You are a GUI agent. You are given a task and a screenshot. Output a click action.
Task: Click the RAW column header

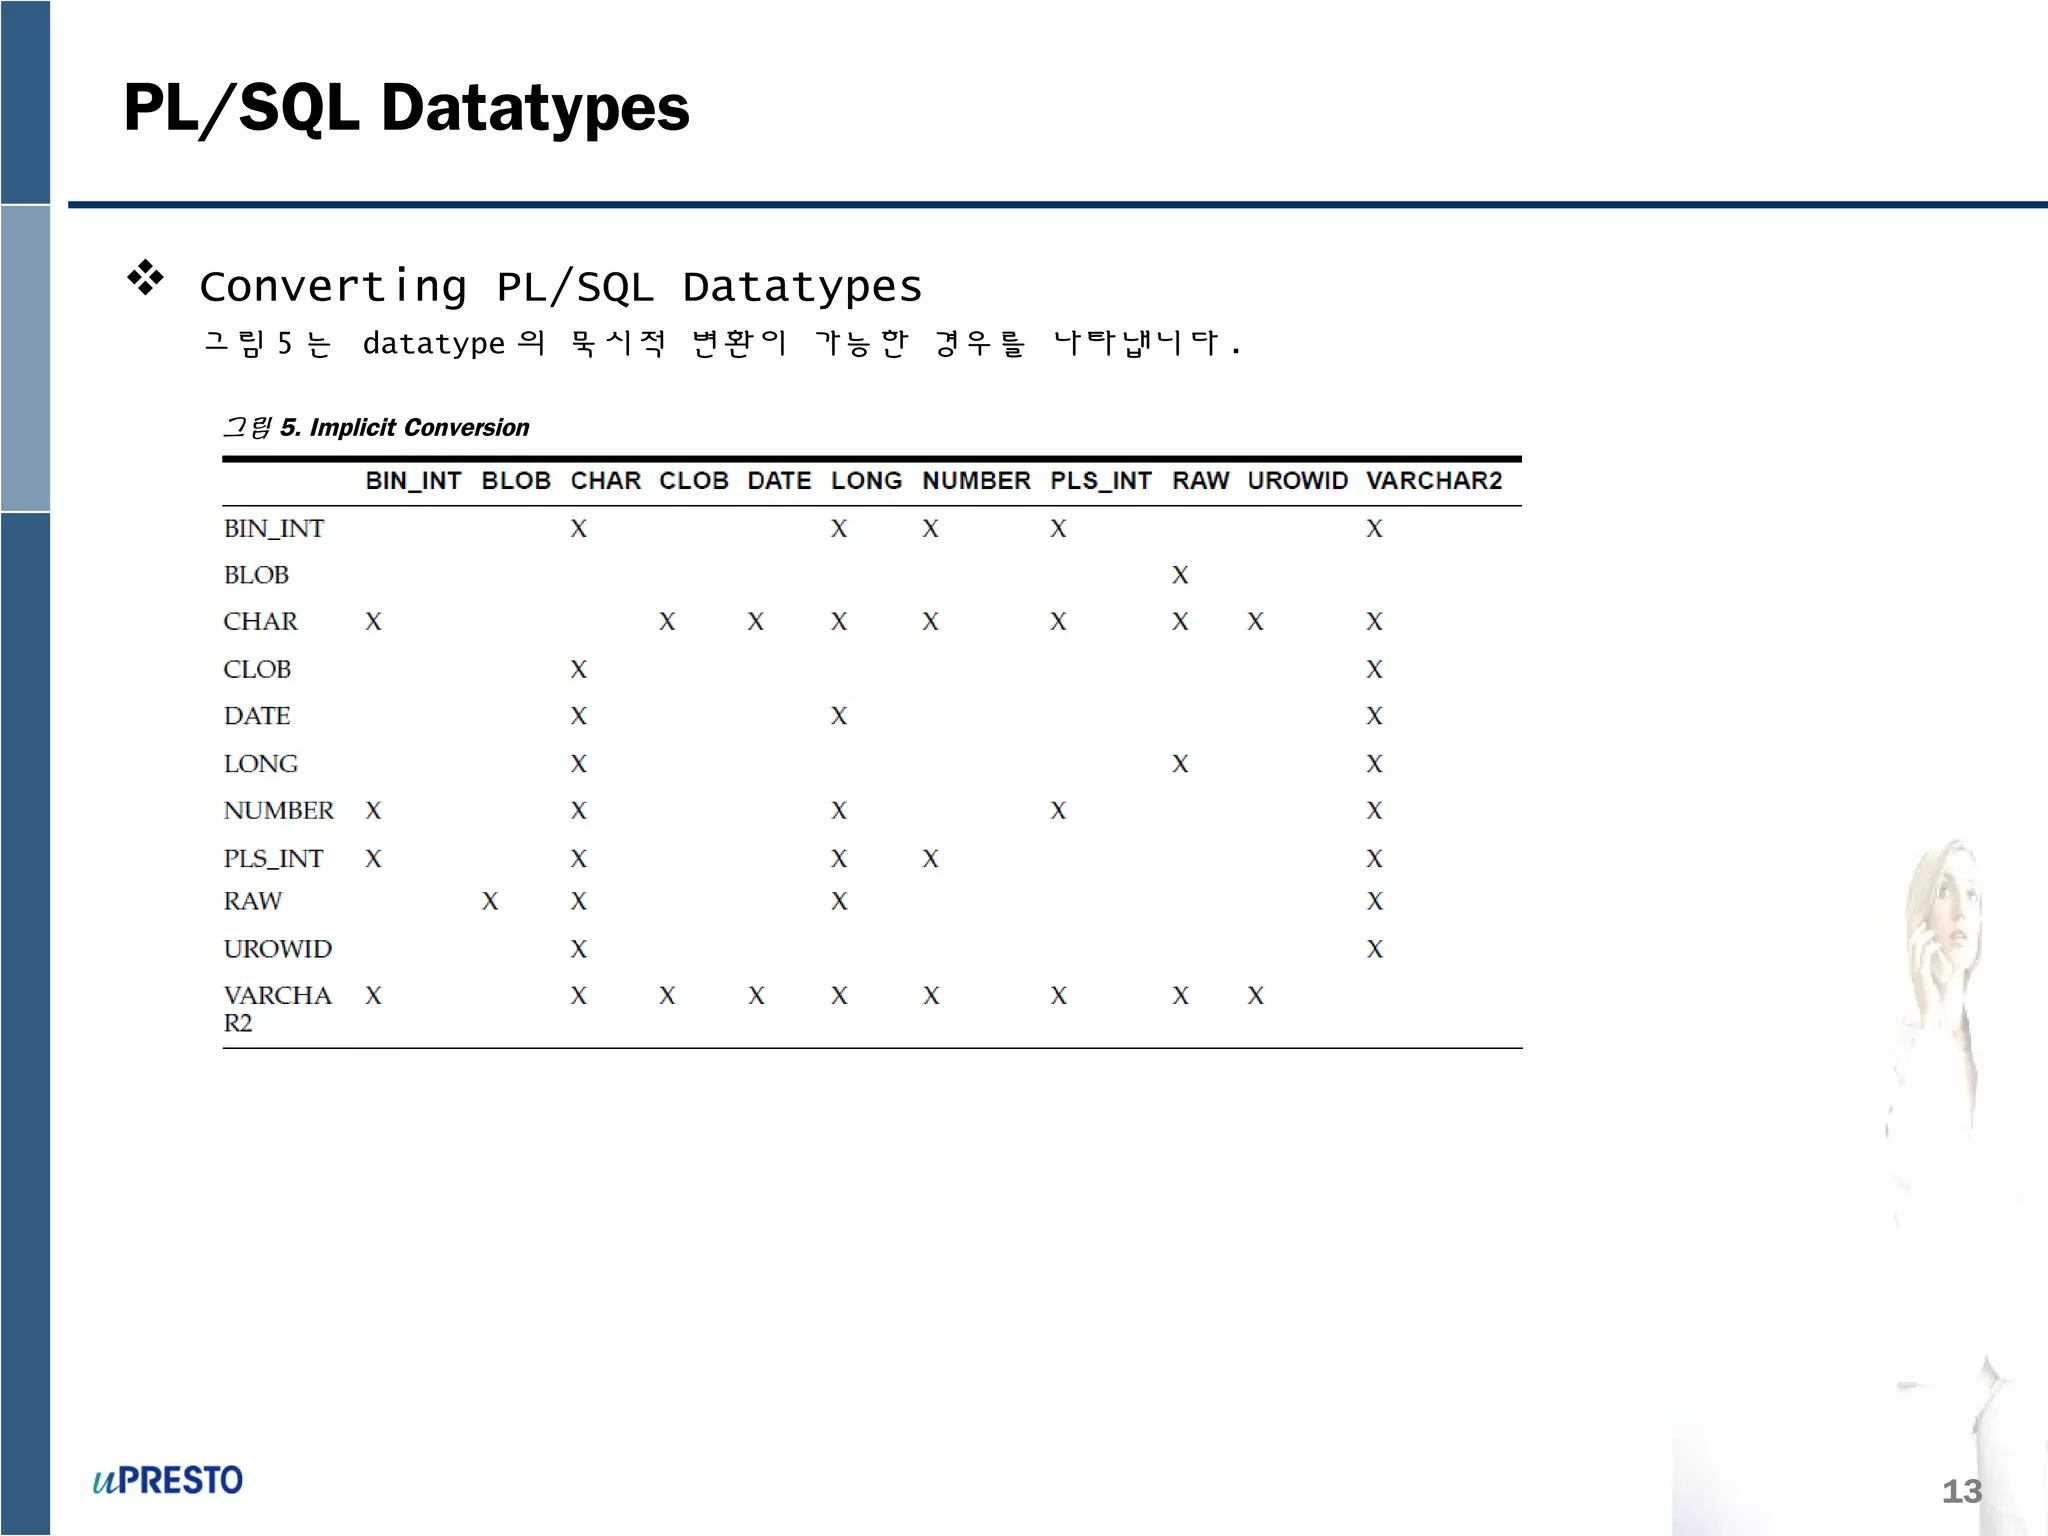(x=1201, y=481)
